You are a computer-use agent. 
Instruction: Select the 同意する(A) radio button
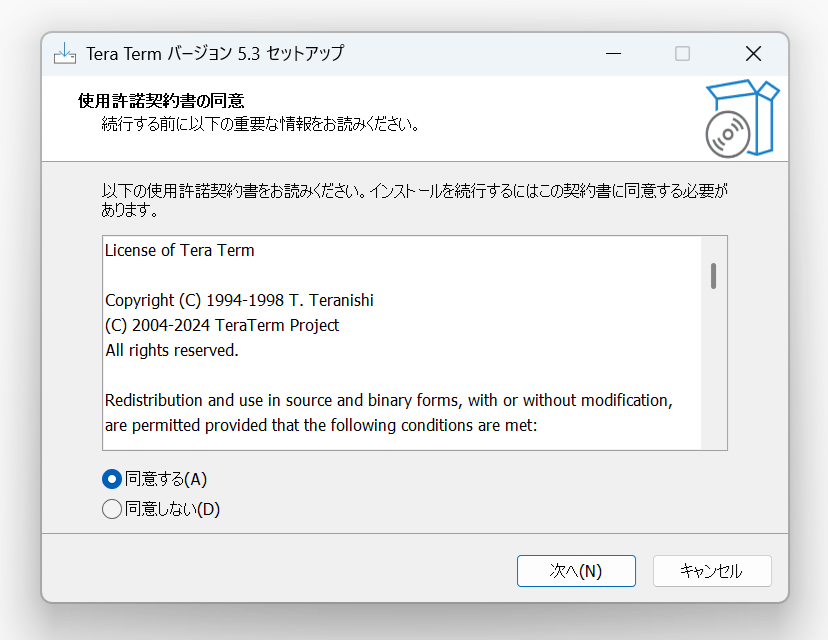tap(112, 479)
